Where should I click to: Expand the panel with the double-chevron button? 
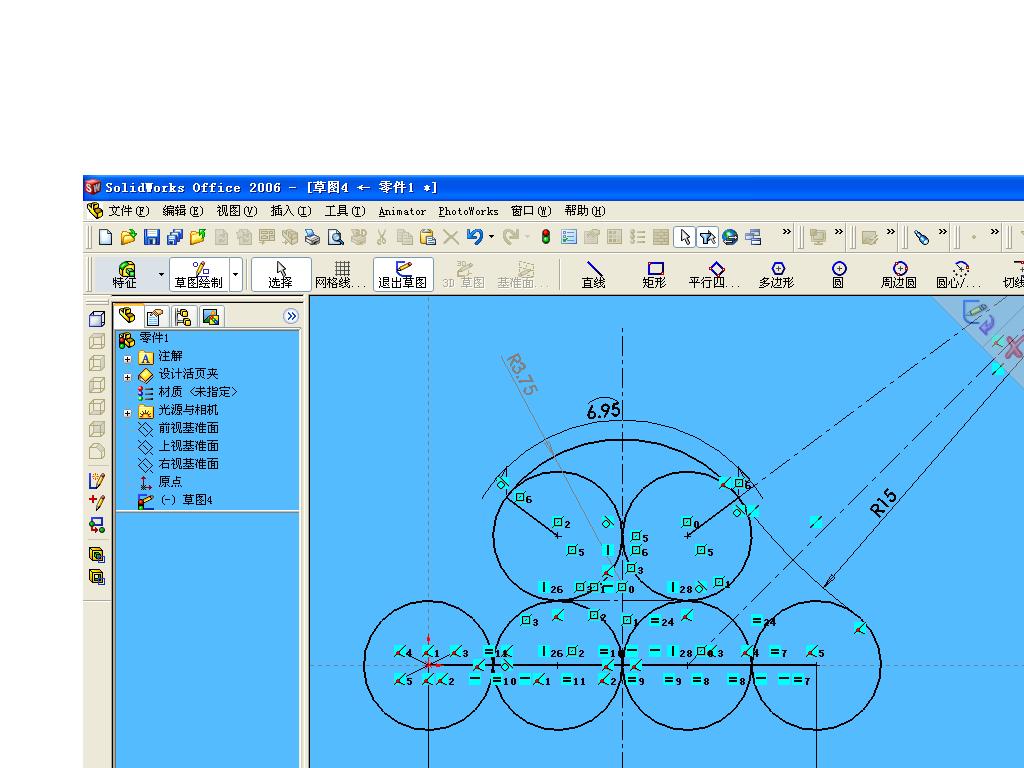pos(291,316)
